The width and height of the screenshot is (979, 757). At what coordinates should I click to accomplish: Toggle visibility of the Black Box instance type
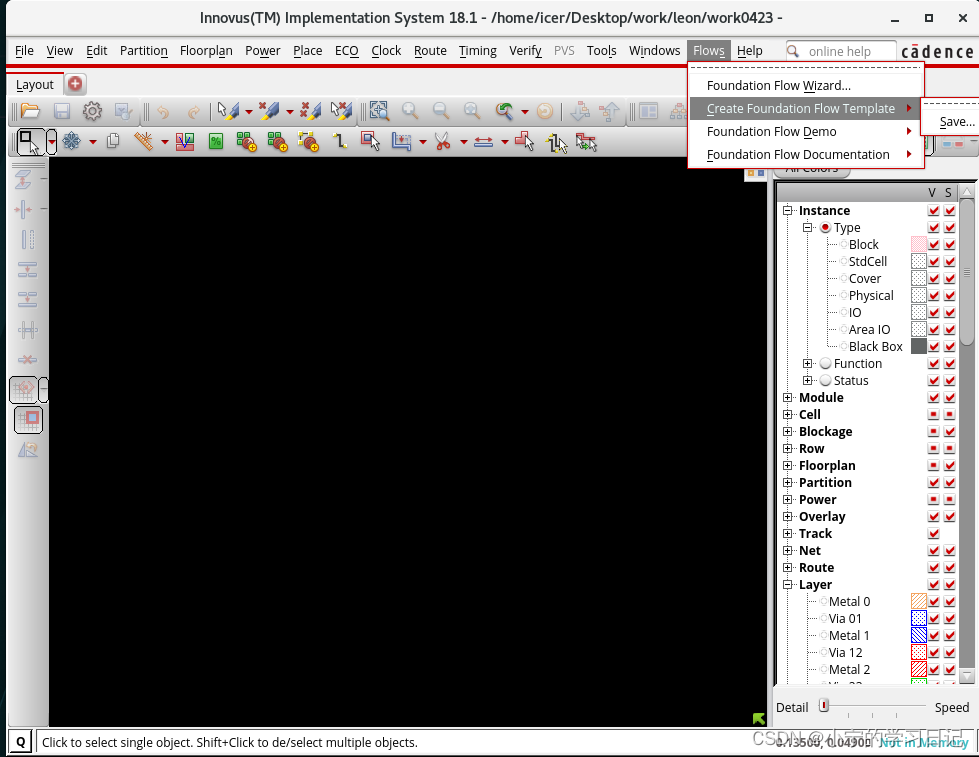pyautogui.click(x=933, y=347)
